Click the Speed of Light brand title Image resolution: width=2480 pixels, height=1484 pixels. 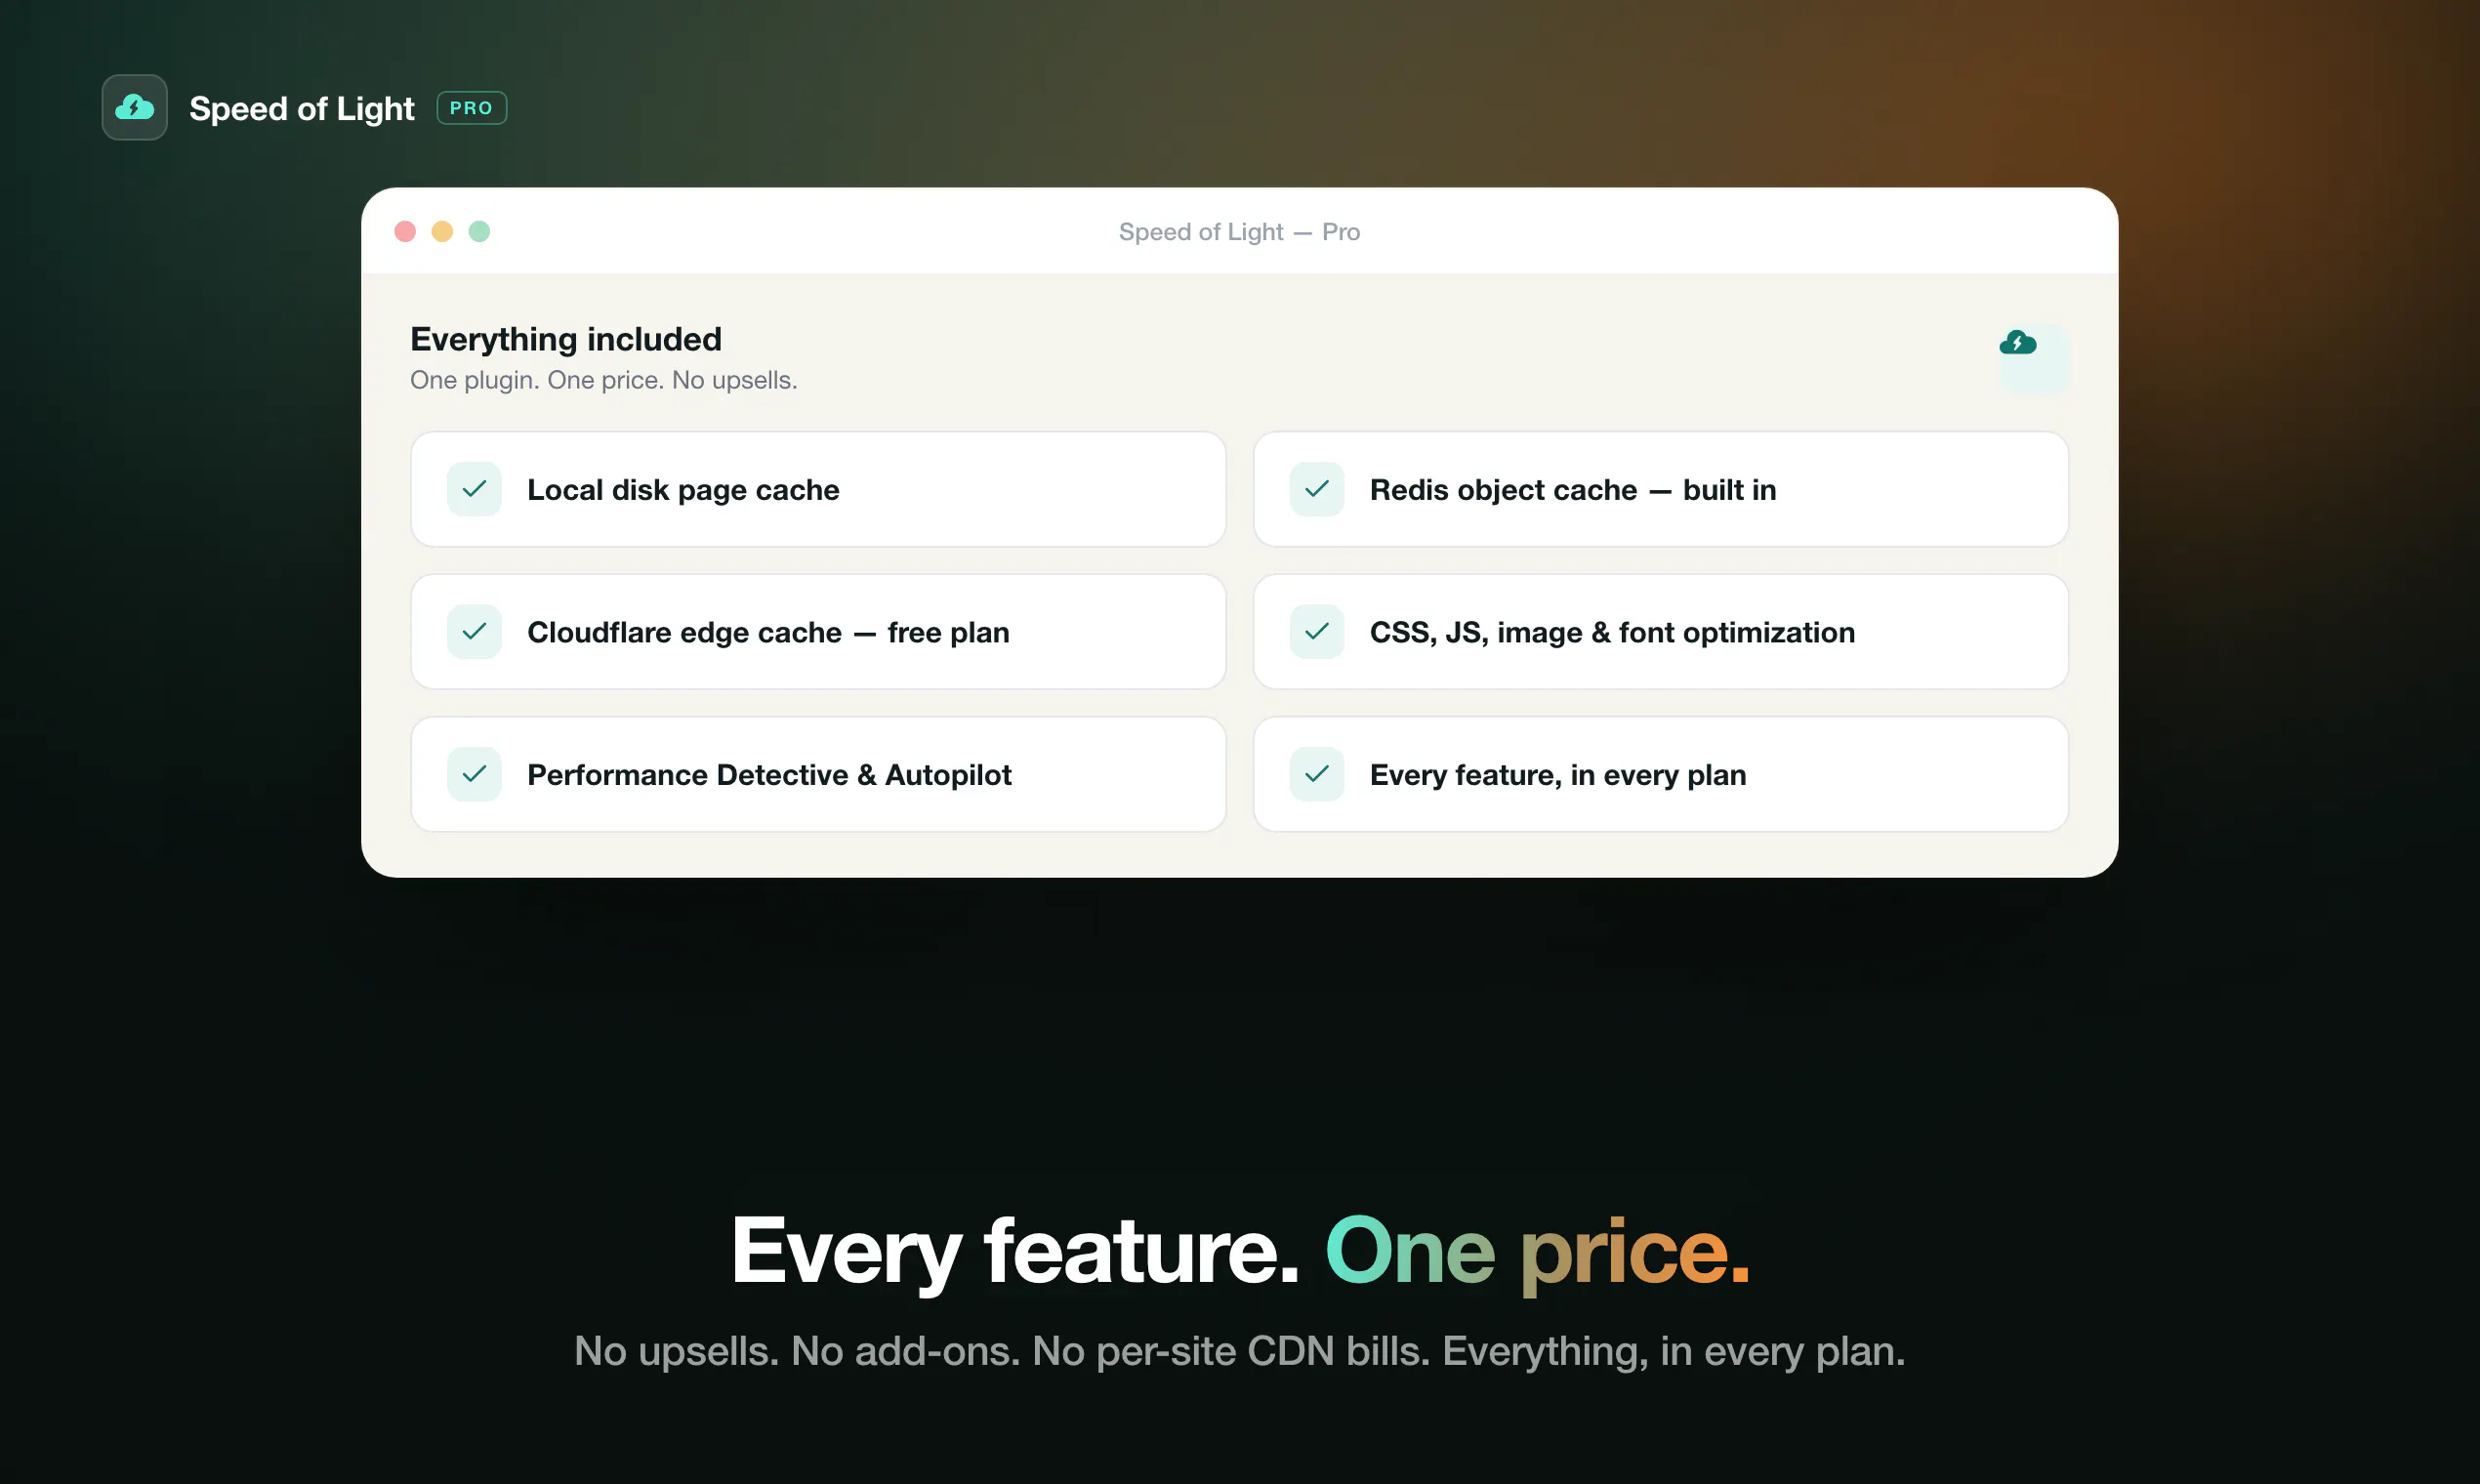click(301, 108)
